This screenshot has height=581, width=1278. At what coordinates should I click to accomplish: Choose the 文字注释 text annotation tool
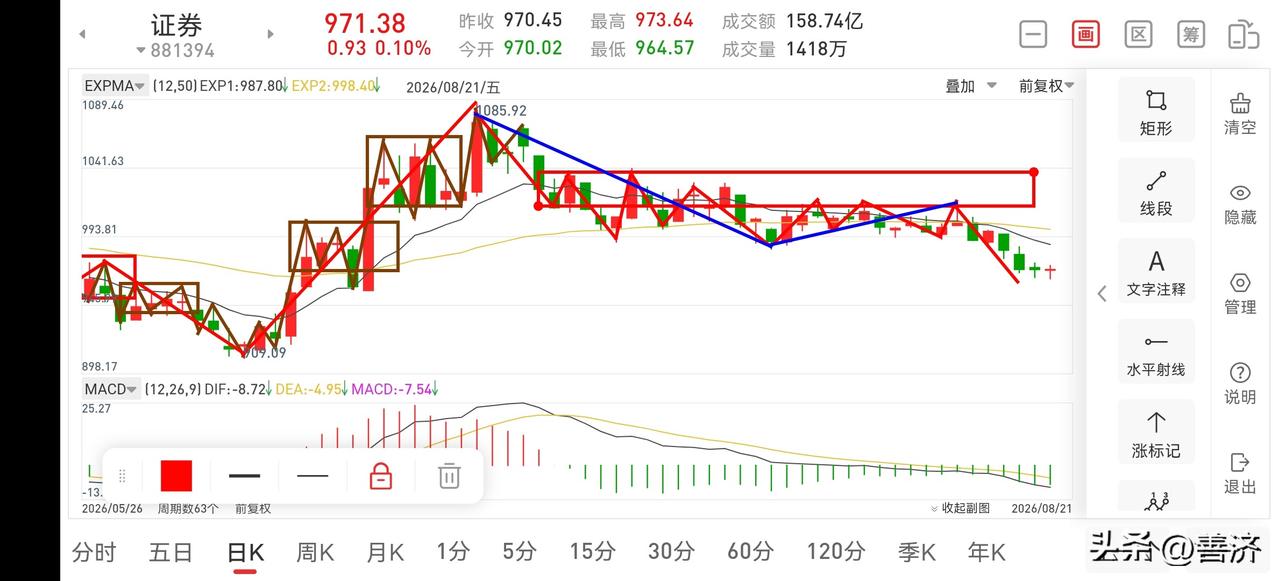[x=1156, y=272]
